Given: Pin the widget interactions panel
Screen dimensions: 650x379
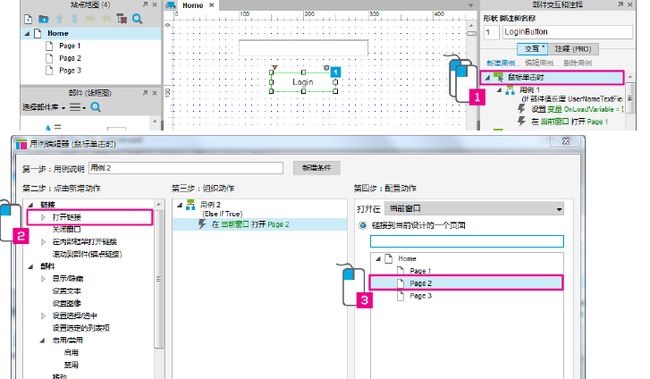Looking at the screenshot, I should 621,4.
